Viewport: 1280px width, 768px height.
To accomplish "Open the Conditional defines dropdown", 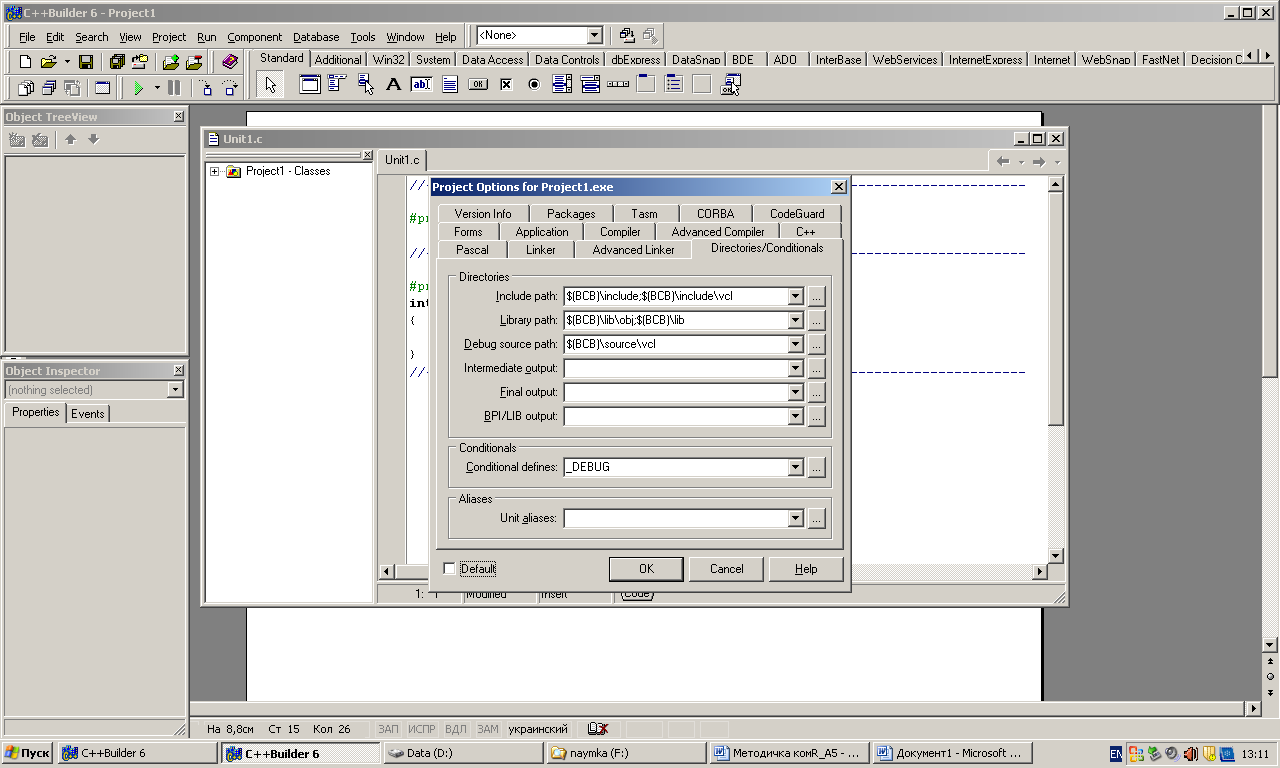I will 796,467.
